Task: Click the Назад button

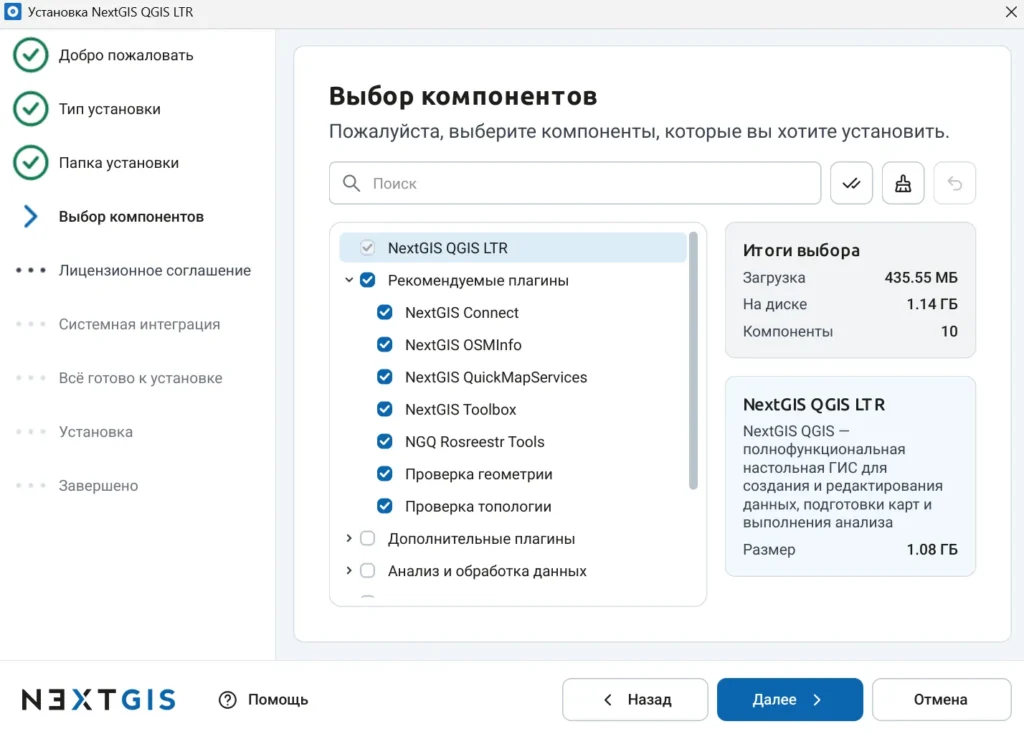Action: pyautogui.click(x=635, y=699)
